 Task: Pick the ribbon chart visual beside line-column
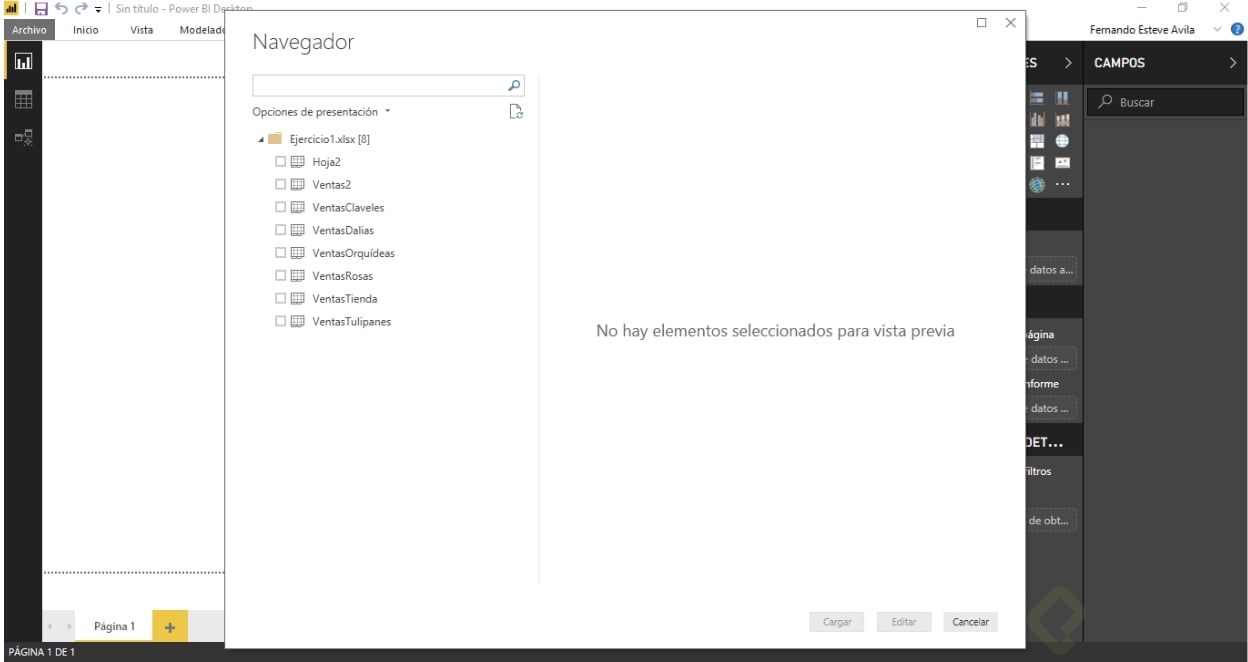click(x=1062, y=119)
